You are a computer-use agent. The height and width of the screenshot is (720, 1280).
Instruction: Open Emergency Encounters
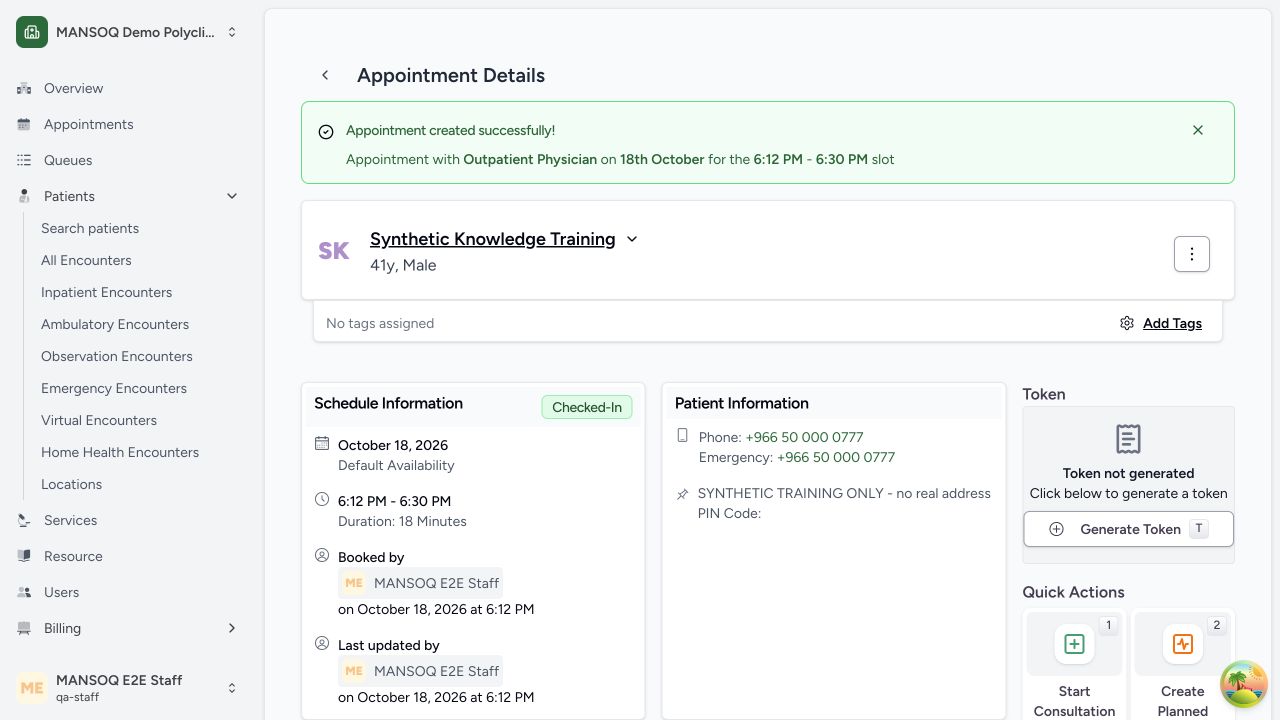tap(114, 388)
